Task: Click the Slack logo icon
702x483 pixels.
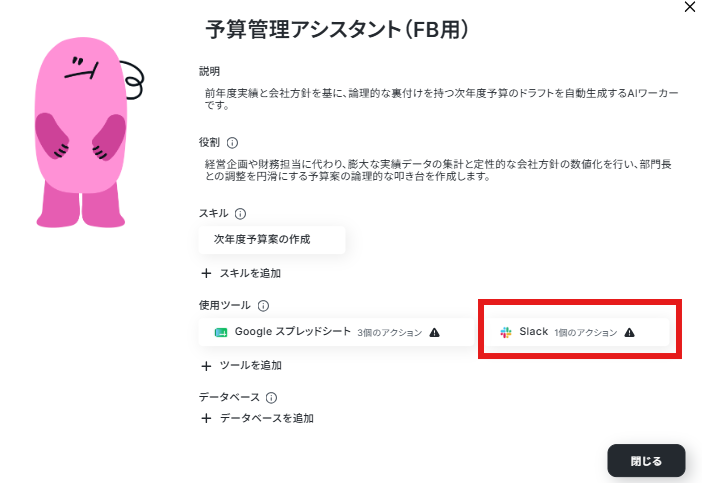Action: coord(506,333)
